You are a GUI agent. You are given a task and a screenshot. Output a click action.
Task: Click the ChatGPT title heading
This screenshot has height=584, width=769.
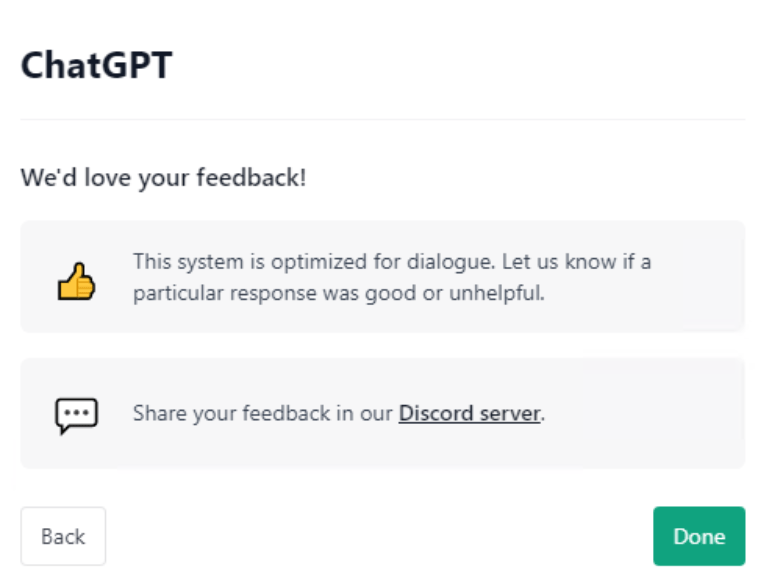click(97, 66)
